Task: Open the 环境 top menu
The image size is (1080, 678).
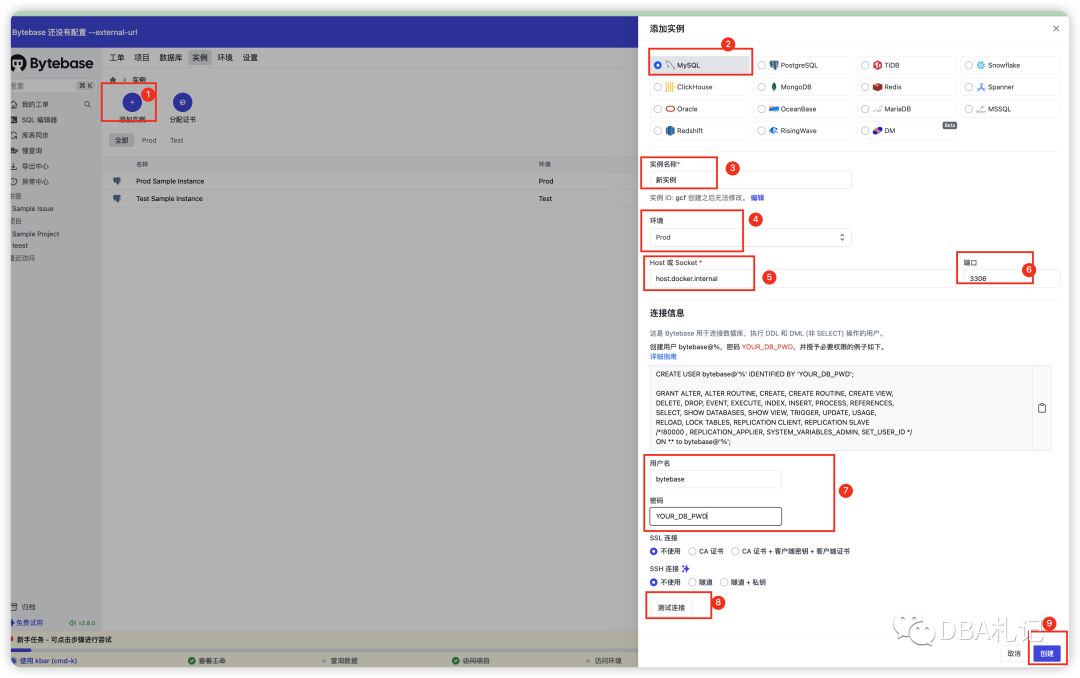Action: click(x=225, y=58)
